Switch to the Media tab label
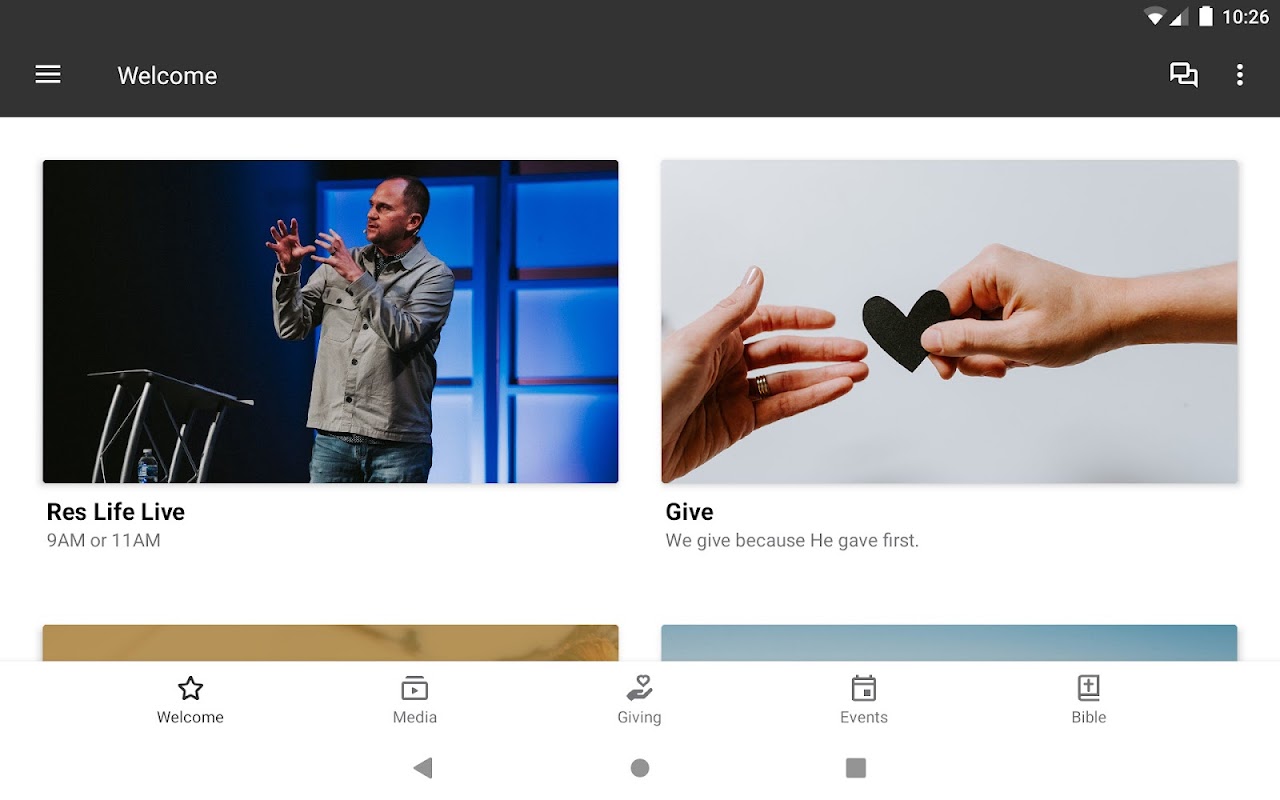This screenshot has height=800, width=1280. click(x=415, y=717)
